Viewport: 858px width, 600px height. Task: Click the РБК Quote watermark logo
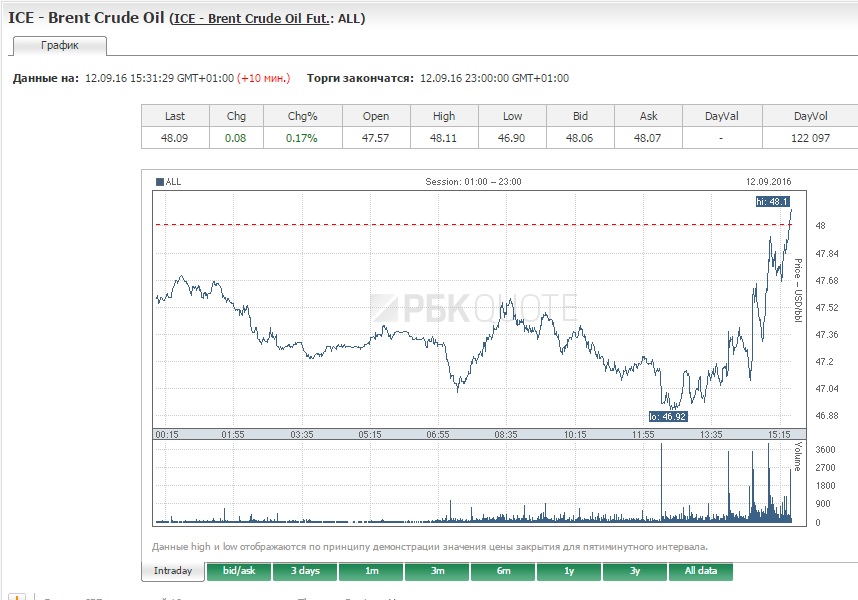coord(473,308)
